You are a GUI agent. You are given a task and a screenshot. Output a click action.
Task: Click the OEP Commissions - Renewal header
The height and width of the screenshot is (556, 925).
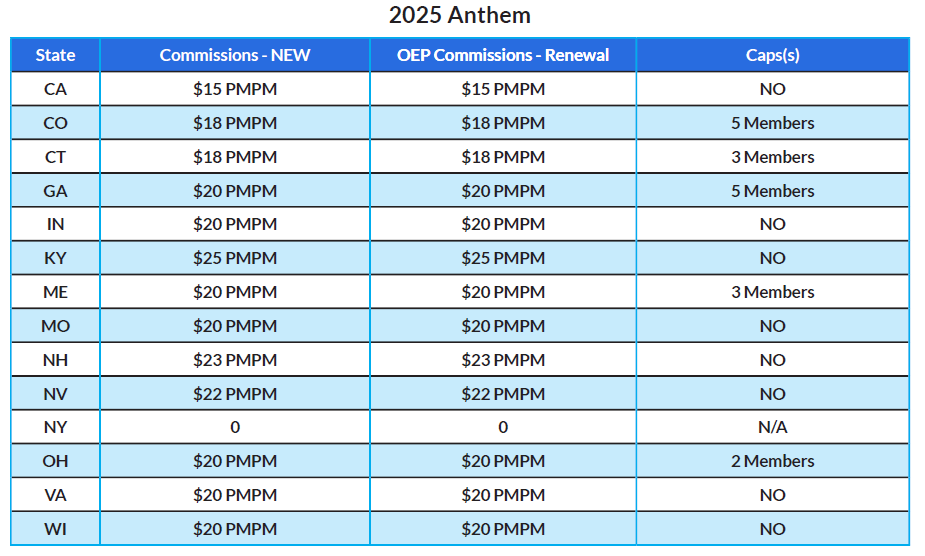click(503, 55)
